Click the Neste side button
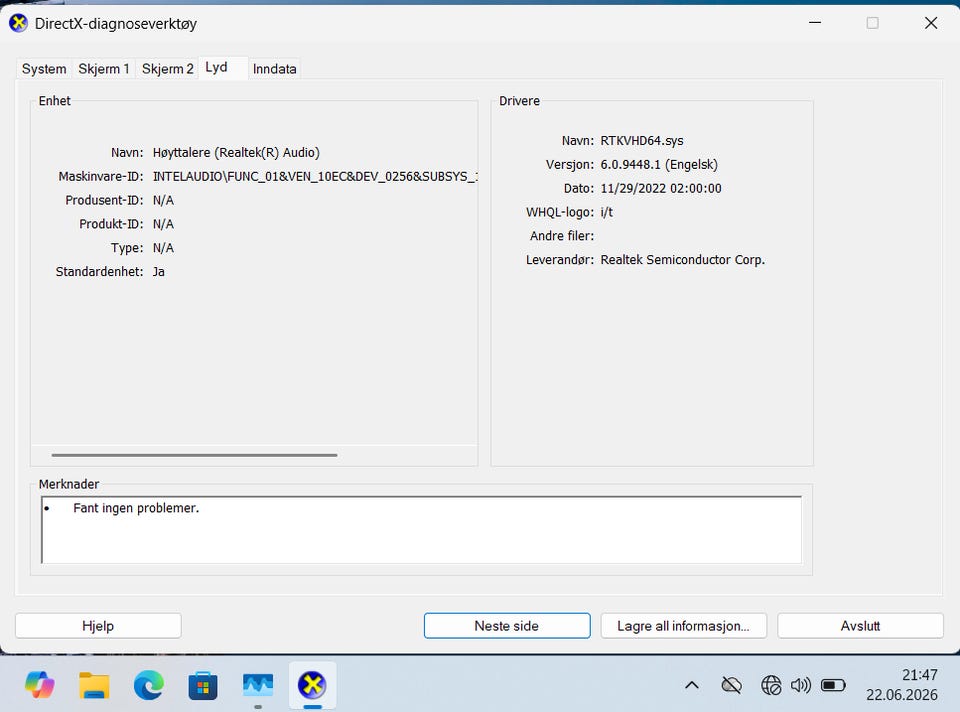This screenshot has height=712, width=960. 507,626
